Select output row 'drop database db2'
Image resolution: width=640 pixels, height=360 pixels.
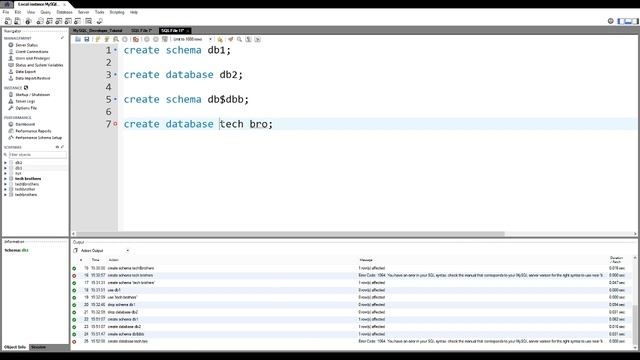[351, 312]
